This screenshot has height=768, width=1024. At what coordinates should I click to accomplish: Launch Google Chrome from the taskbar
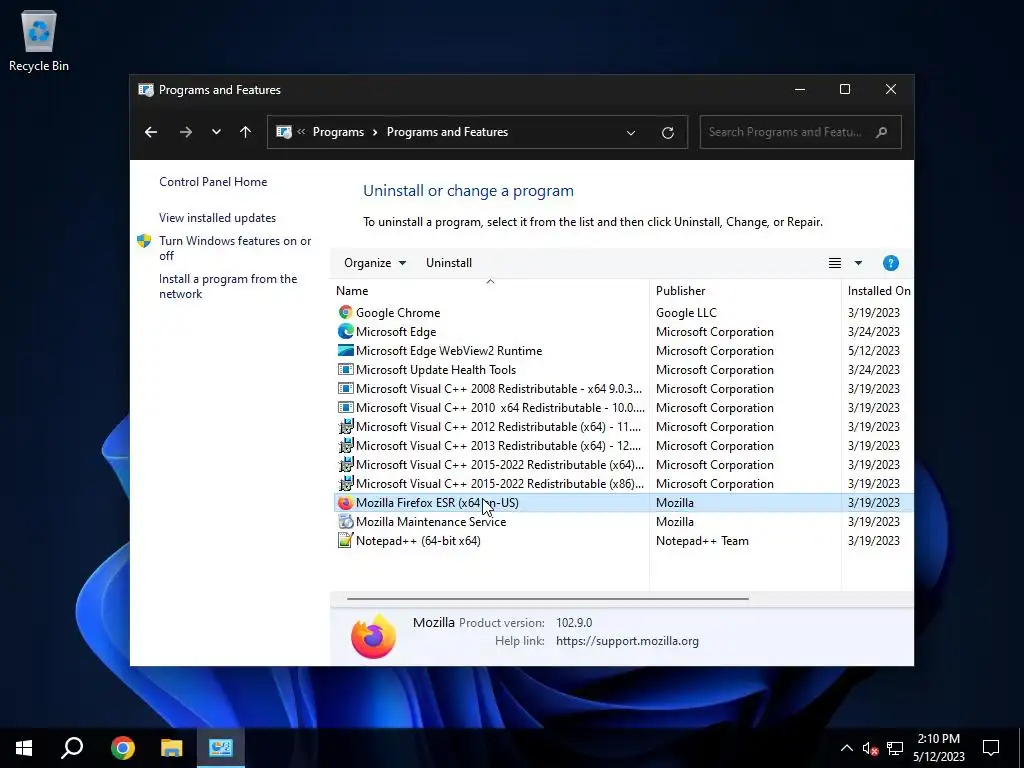(x=123, y=748)
